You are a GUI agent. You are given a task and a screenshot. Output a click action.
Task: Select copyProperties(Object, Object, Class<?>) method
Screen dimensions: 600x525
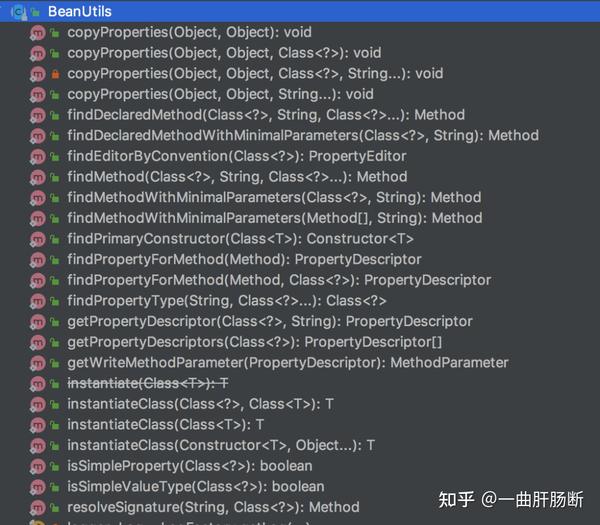click(x=224, y=53)
